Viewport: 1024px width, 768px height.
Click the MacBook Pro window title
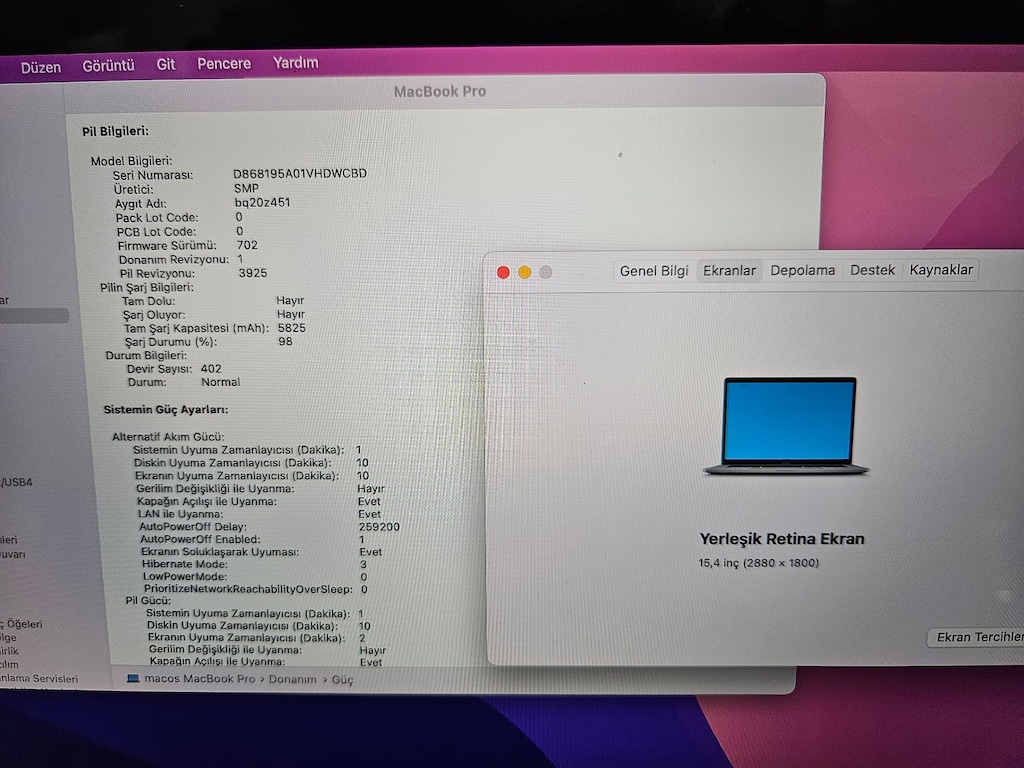coord(440,91)
